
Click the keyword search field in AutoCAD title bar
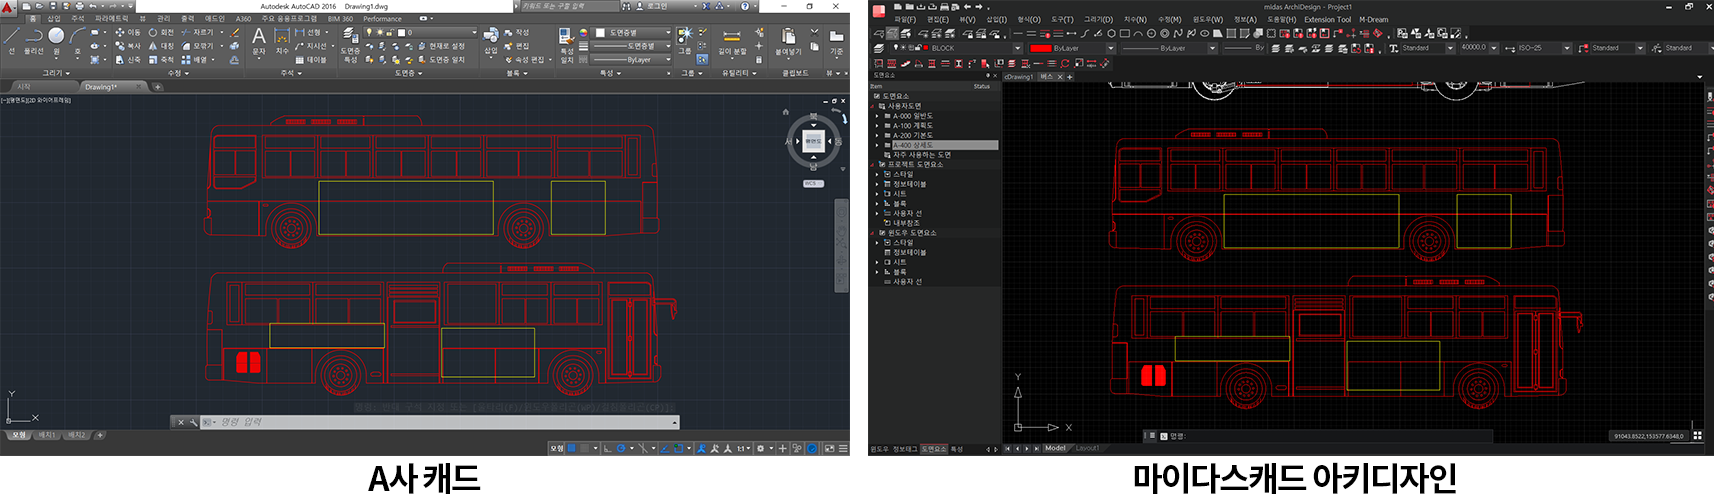pyautogui.click(x=568, y=6)
